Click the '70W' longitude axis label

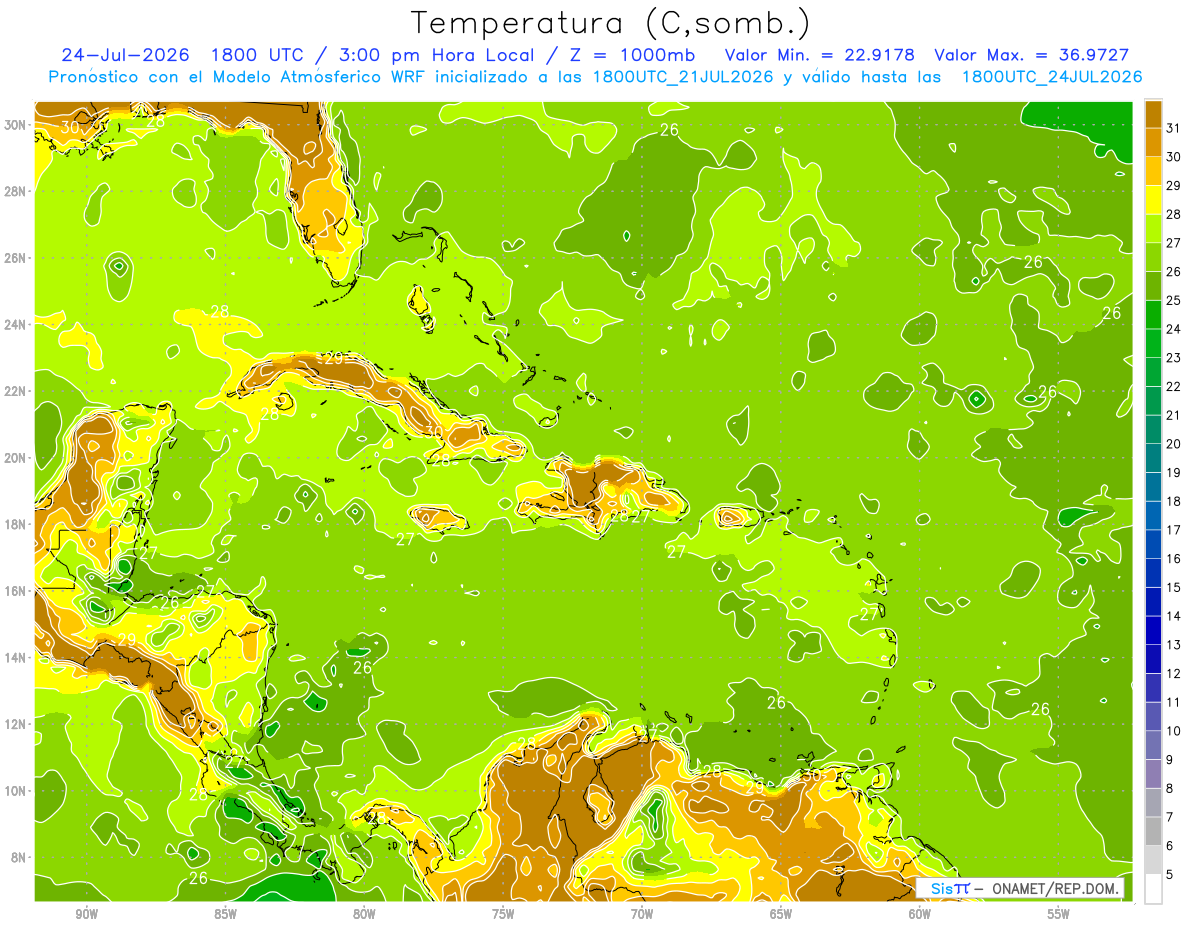(642, 914)
